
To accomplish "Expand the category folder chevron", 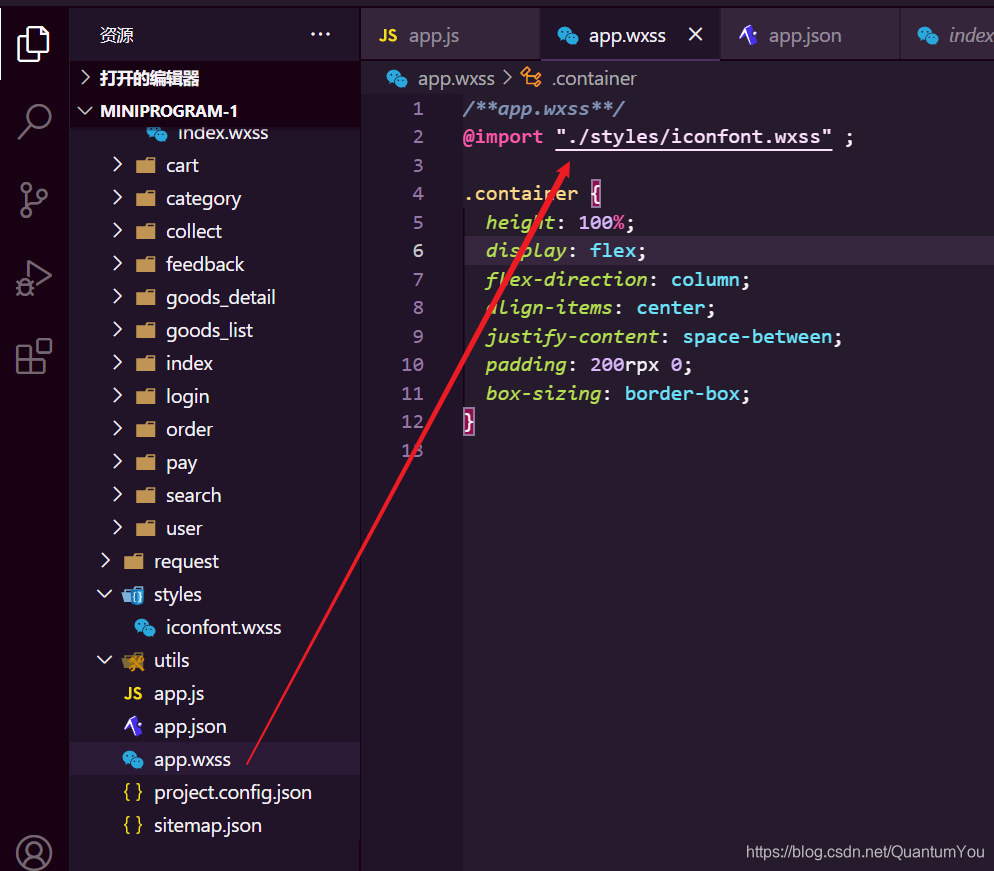I will click(117, 198).
